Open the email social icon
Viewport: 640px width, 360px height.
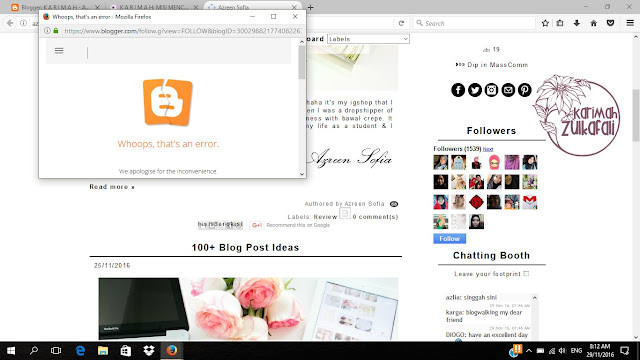point(508,90)
